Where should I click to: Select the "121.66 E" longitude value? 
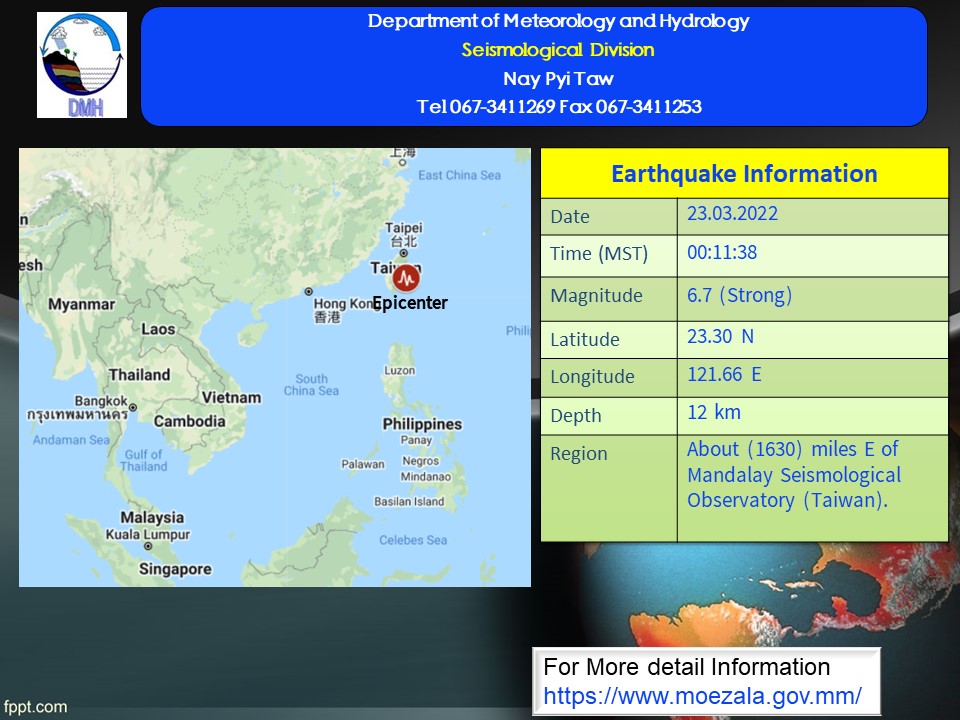tap(724, 374)
